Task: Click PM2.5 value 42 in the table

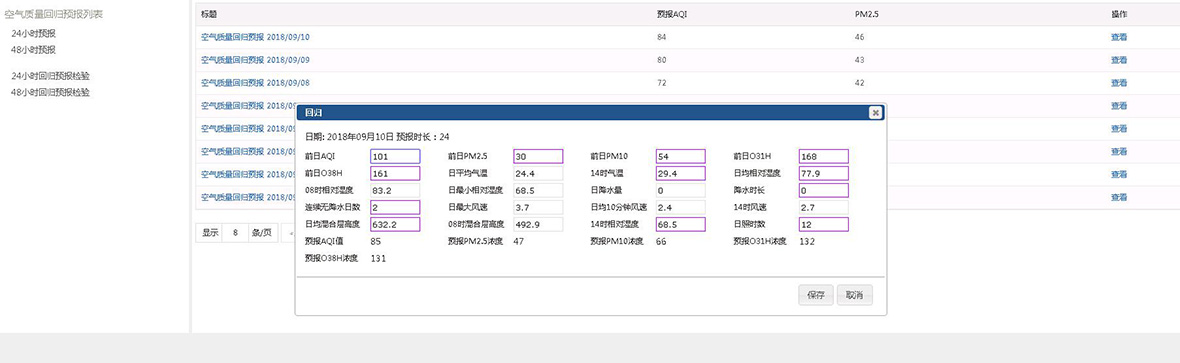Action: click(x=859, y=83)
